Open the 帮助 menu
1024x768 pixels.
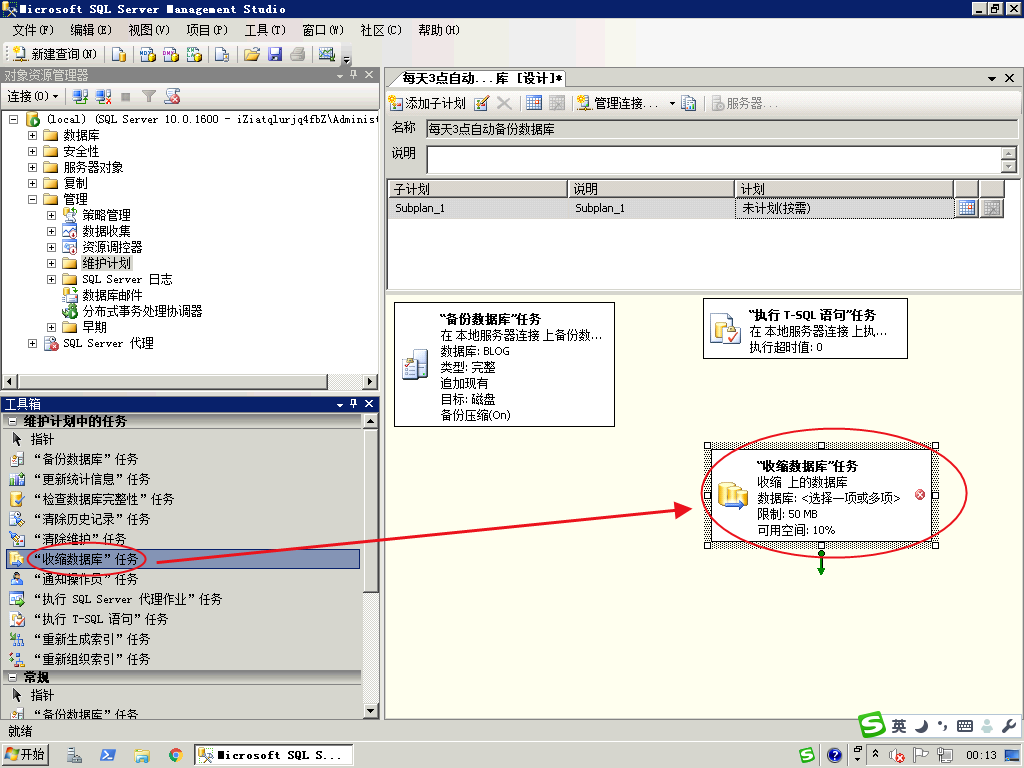pyautogui.click(x=439, y=30)
